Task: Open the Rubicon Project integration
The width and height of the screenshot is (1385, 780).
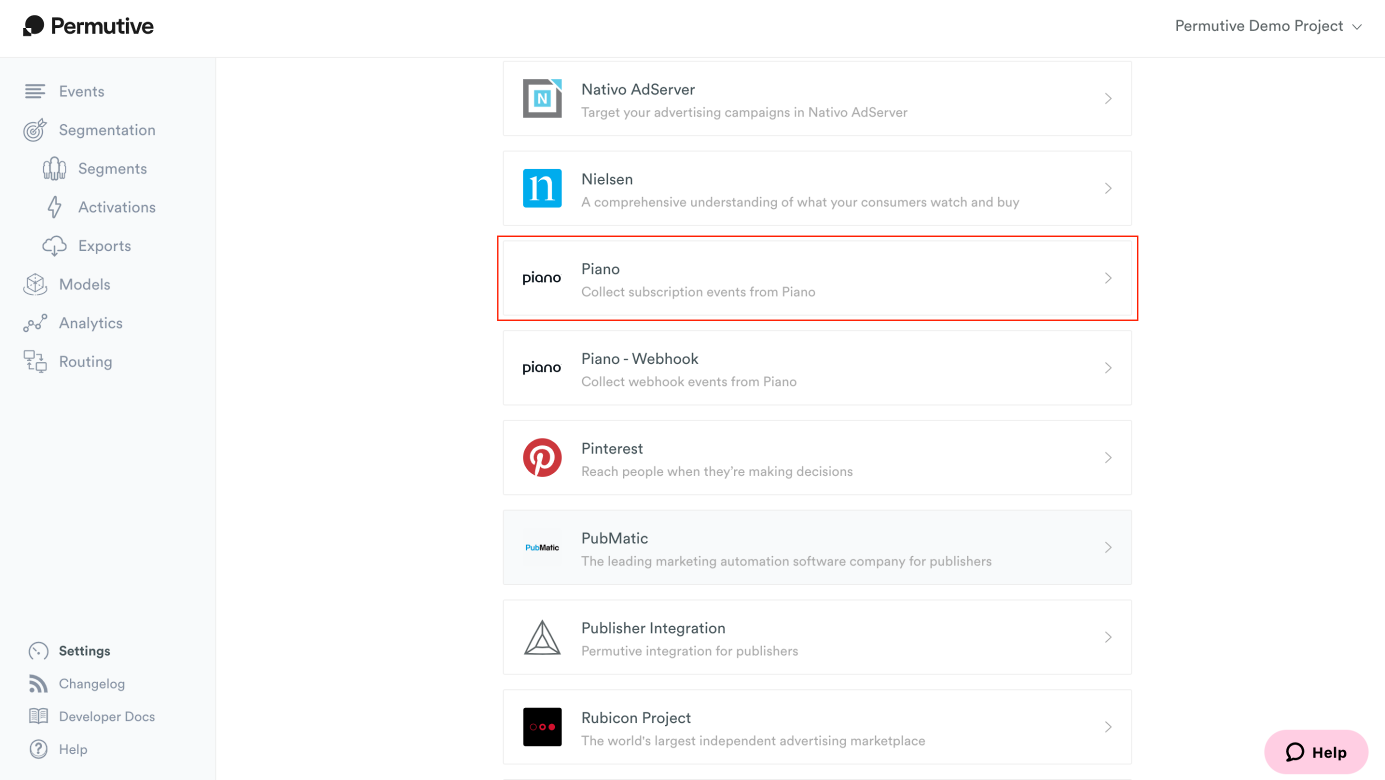Action: [817, 728]
